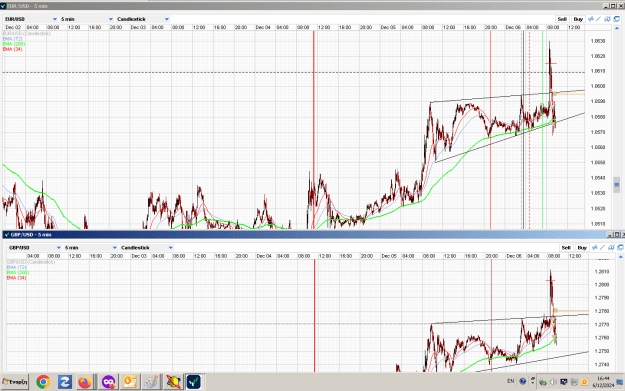
Task: Select EMA (72) legend in GBP/USD chart
Action: click(16, 267)
